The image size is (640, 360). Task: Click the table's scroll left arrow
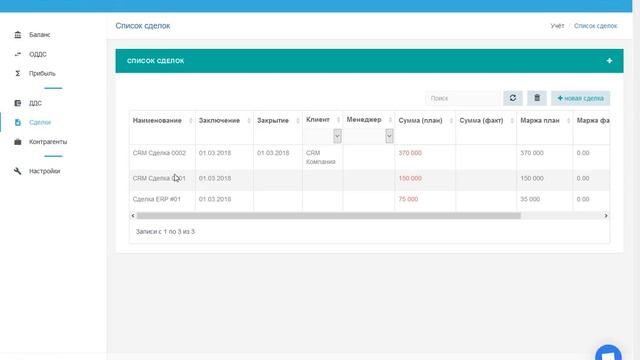click(x=133, y=216)
